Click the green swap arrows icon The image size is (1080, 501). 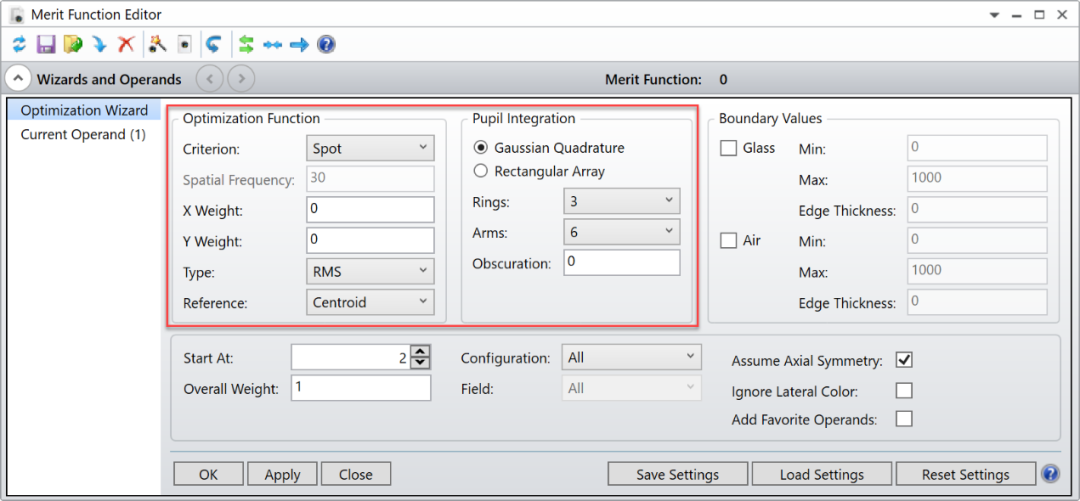tap(247, 45)
